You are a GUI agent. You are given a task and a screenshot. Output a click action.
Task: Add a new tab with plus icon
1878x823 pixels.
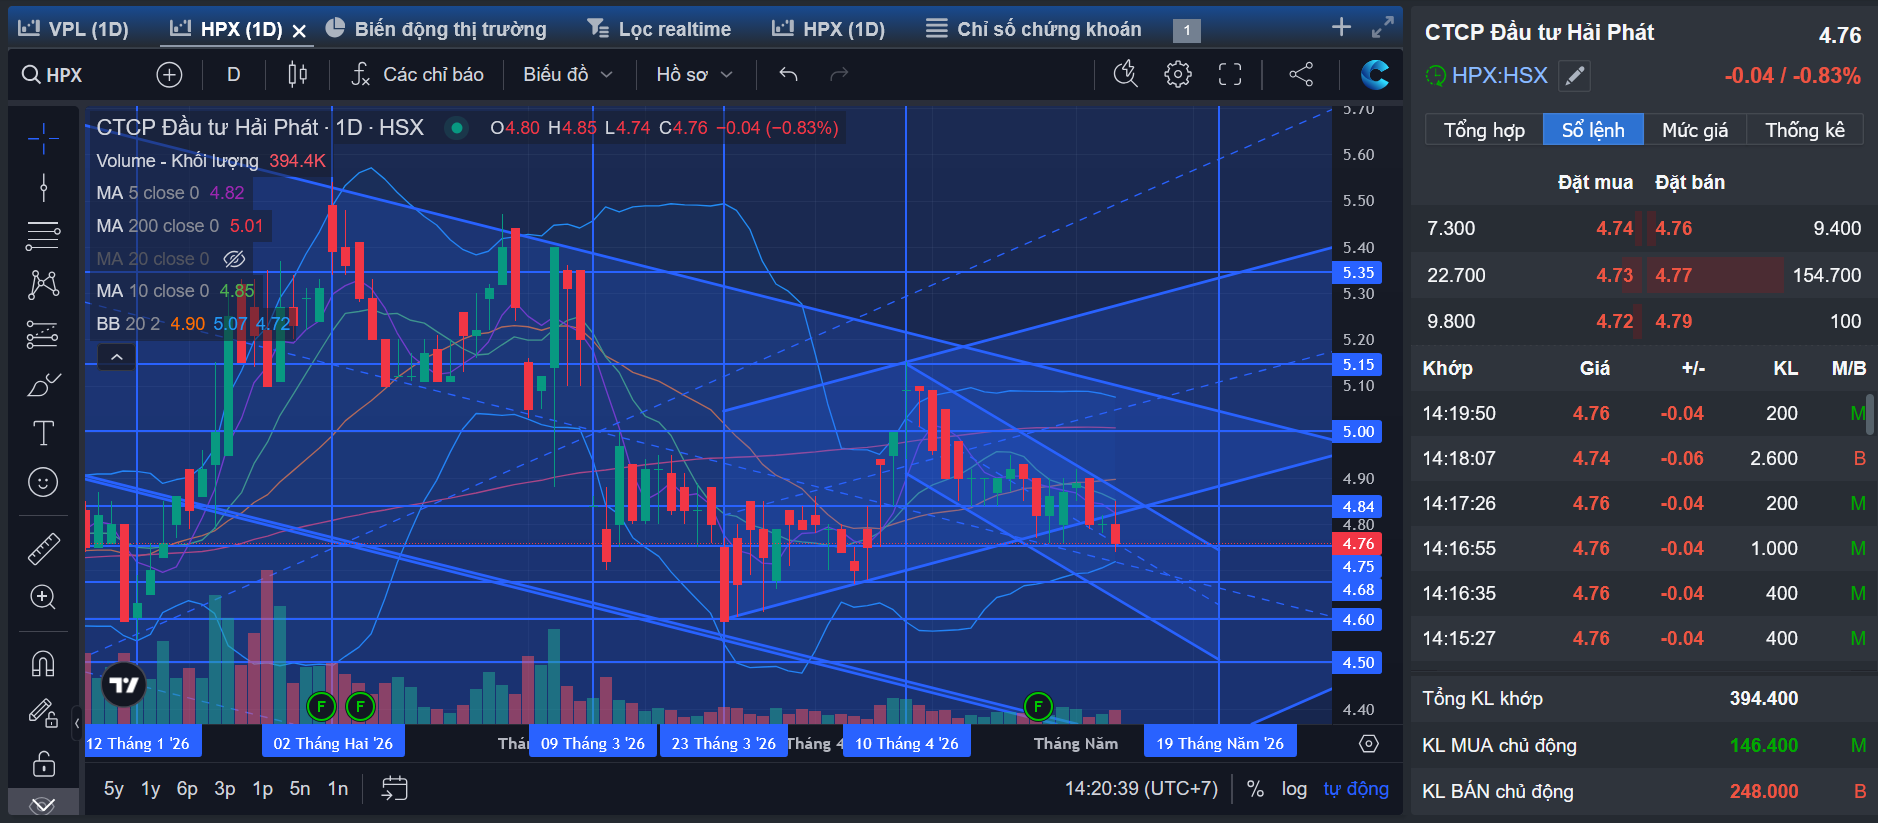(1342, 28)
